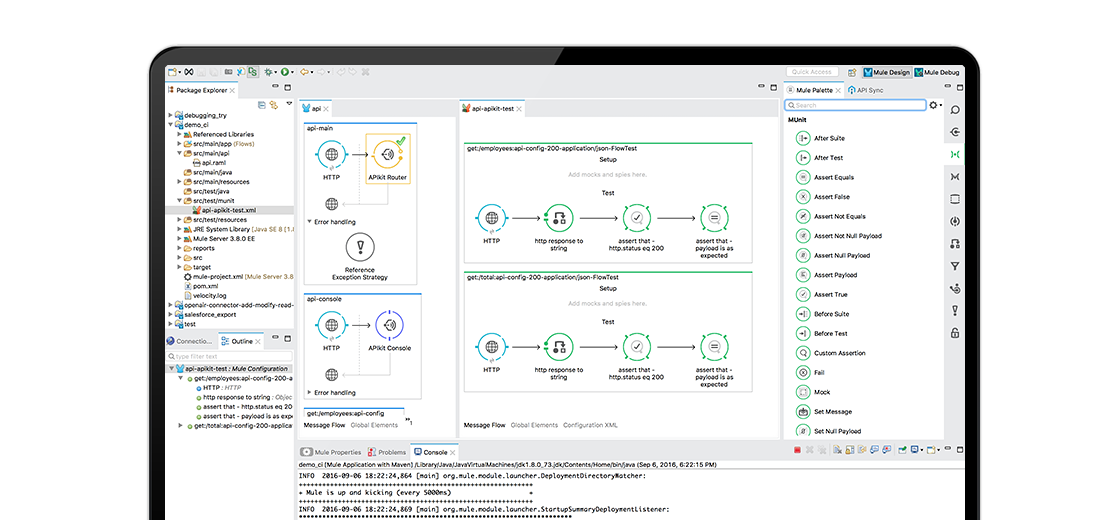Expand Referenced Libraries in Package Explorer
Viewport: 1120px width, 520px height.
(179, 134)
